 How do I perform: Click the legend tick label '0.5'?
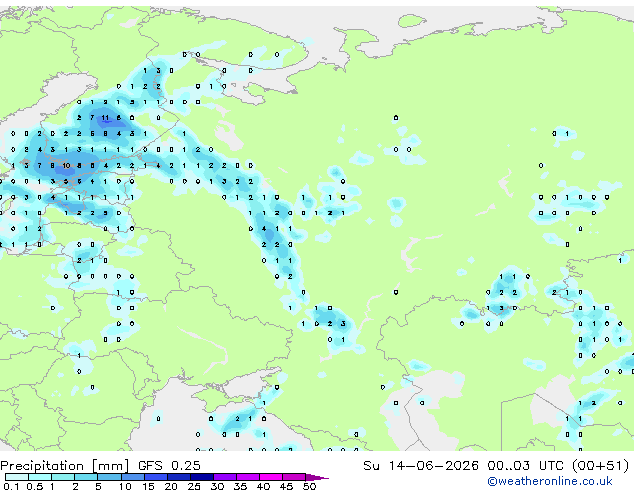(35, 486)
